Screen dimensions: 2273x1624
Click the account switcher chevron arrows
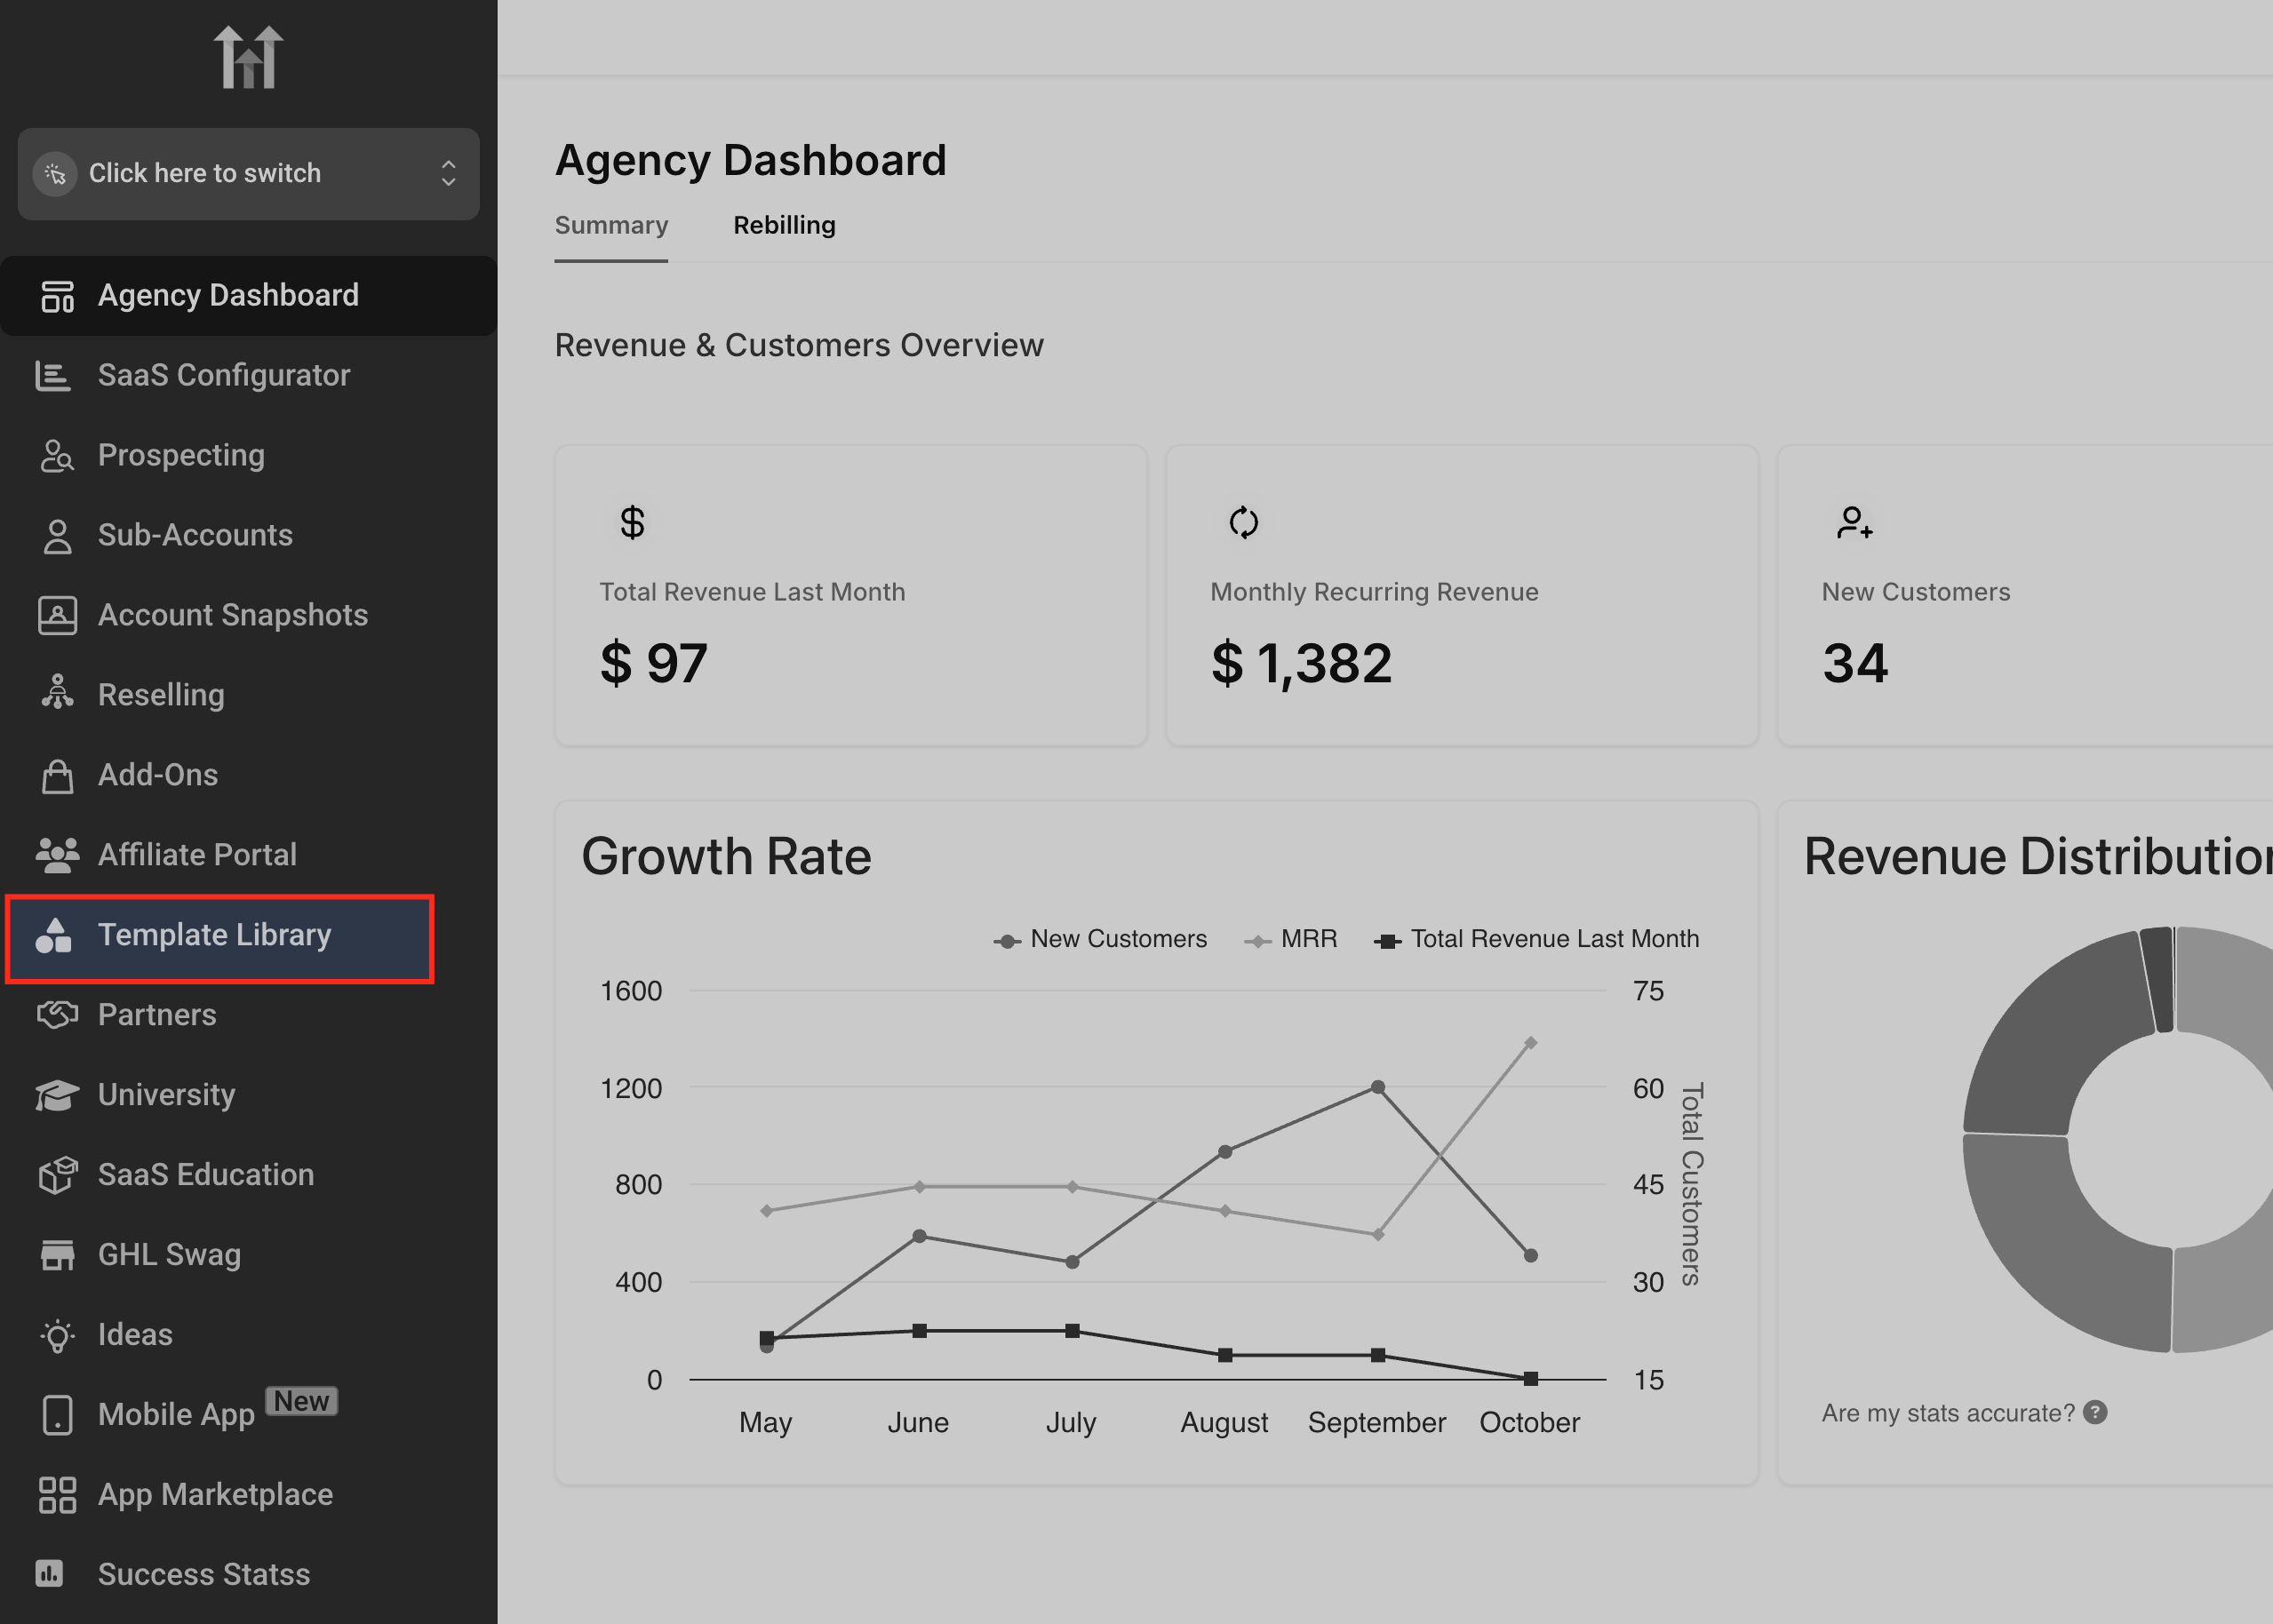[448, 174]
